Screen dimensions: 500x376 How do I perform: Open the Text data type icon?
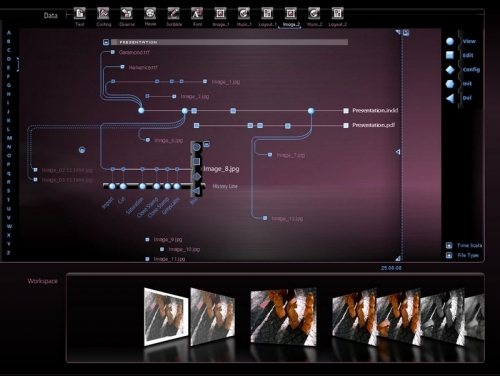pos(80,14)
